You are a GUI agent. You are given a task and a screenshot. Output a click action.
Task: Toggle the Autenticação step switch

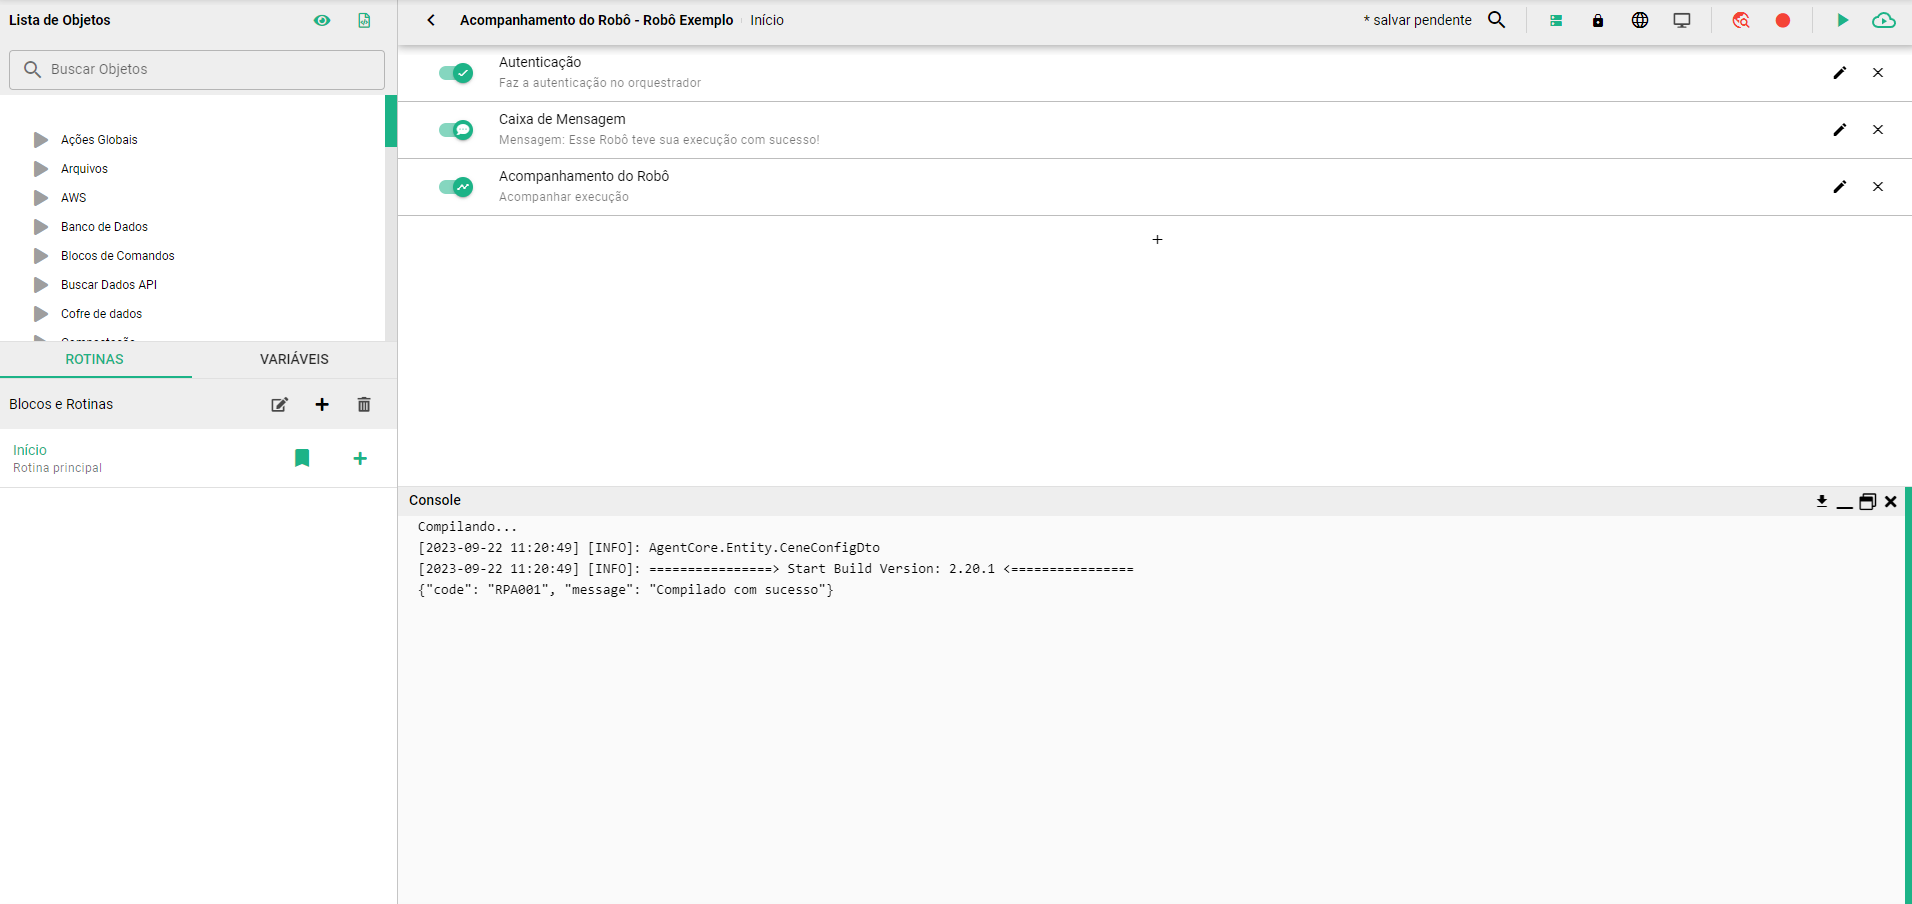[x=456, y=73]
